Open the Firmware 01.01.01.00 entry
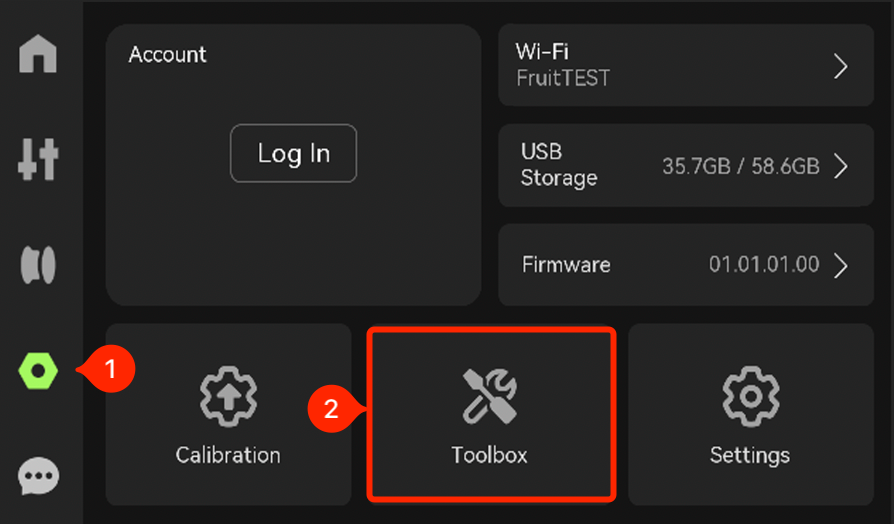This screenshot has height=524, width=894. [686, 265]
